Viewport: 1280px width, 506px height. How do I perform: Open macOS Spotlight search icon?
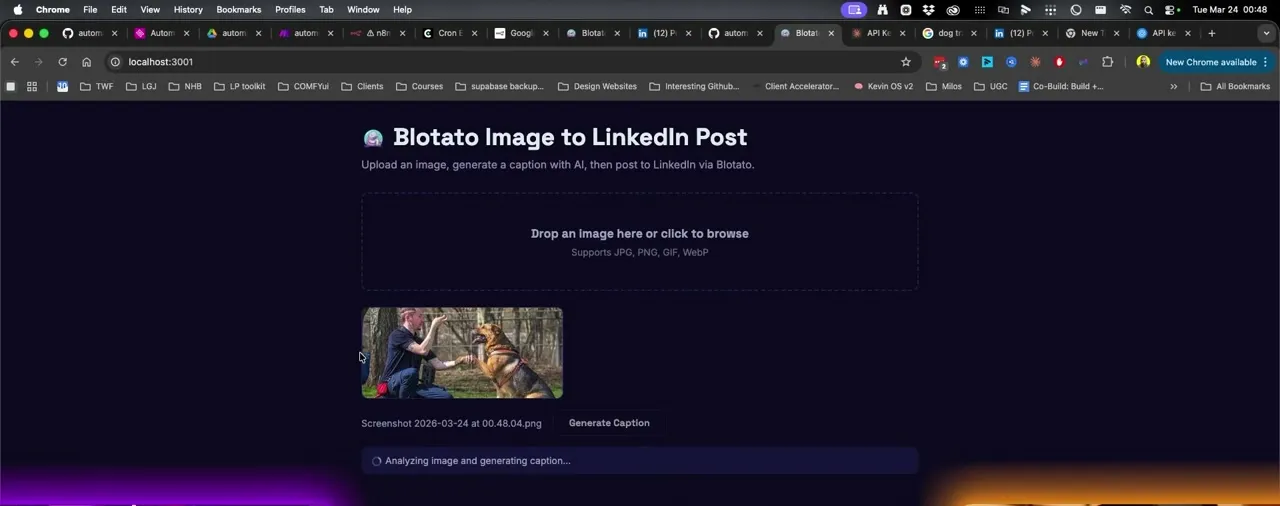[1148, 10]
